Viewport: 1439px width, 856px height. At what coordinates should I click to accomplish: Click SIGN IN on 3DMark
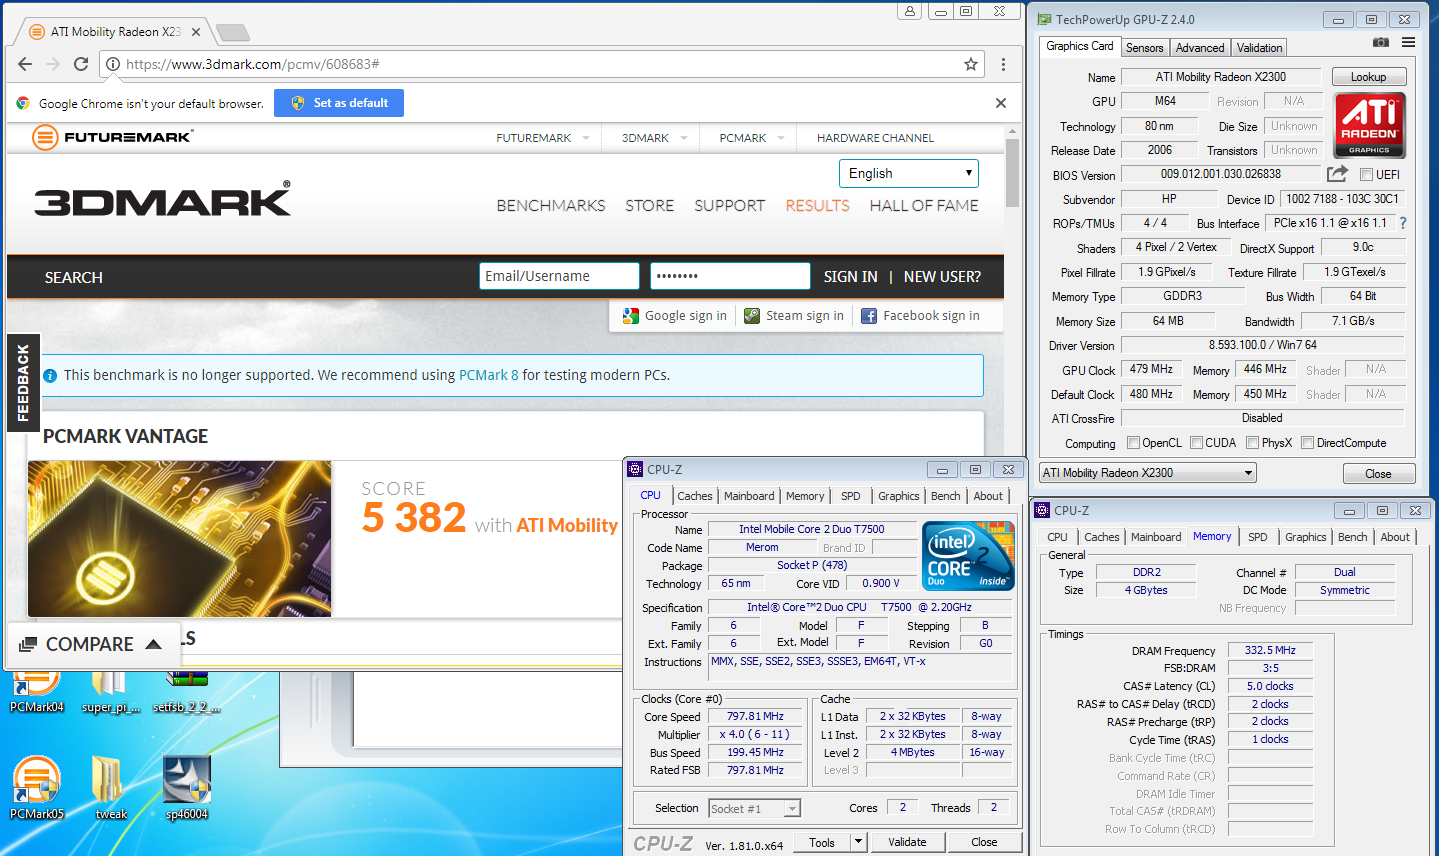pos(850,277)
